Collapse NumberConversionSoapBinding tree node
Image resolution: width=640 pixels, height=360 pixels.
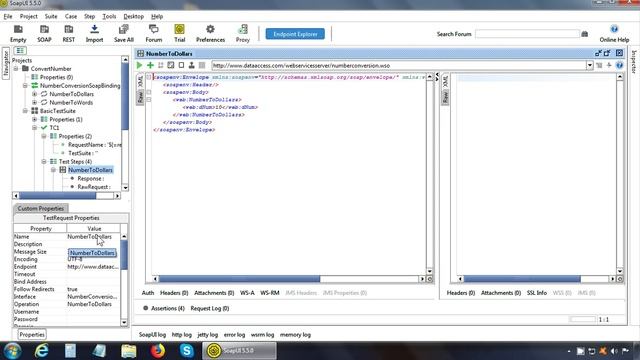point(25,86)
